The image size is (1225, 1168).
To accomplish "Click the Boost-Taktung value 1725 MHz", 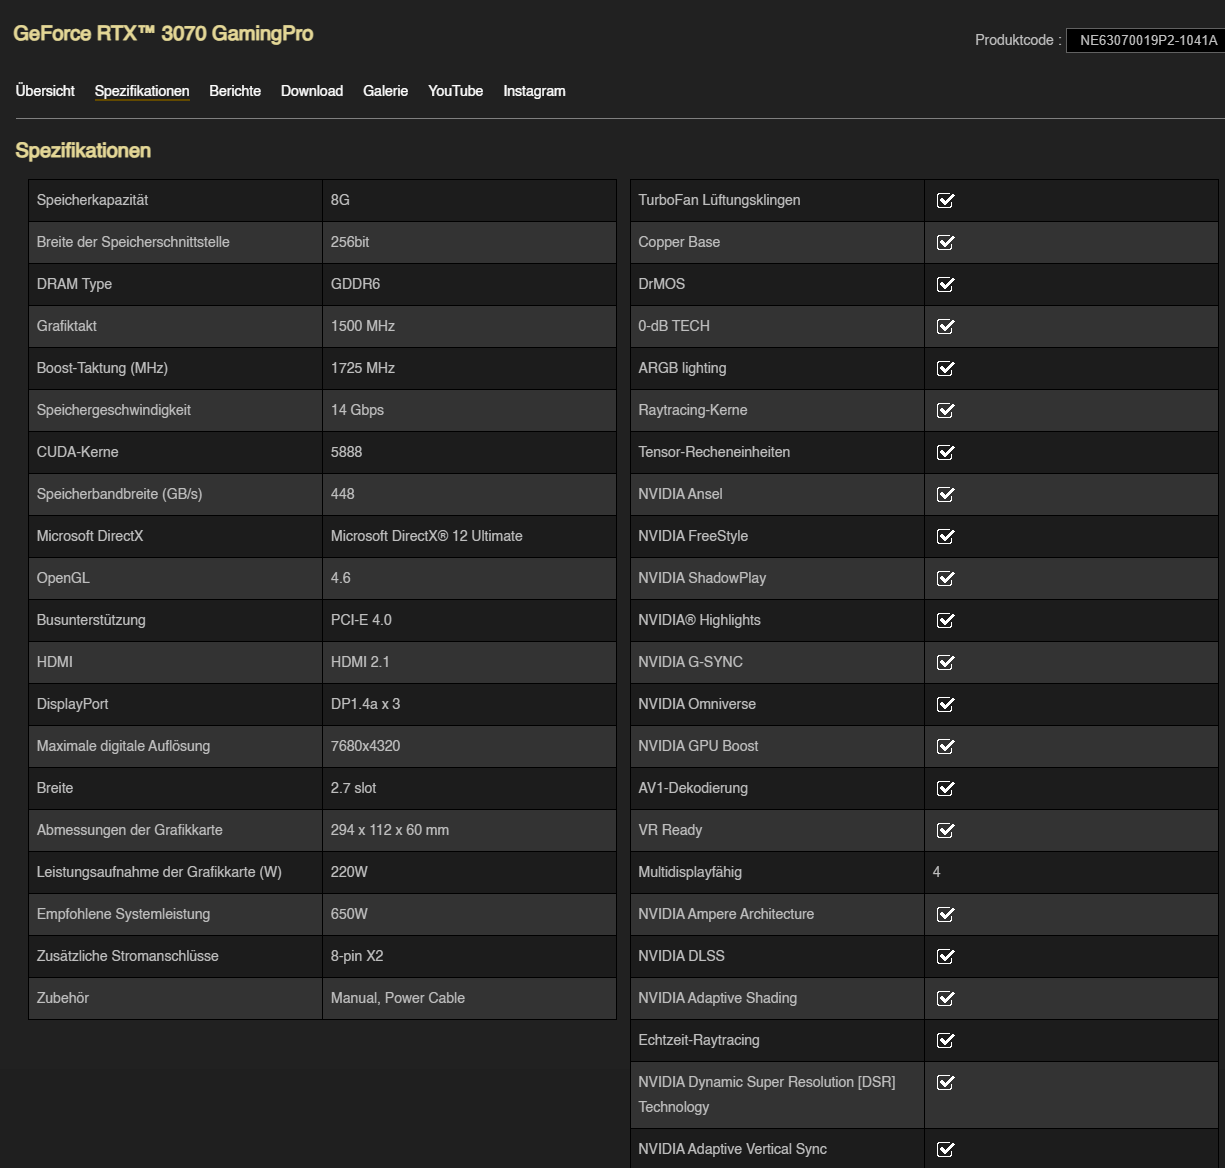I will [x=363, y=368].
